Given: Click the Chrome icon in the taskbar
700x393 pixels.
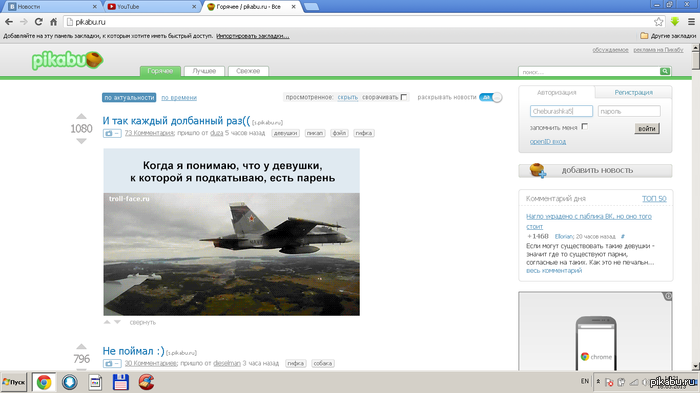Looking at the screenshot, I should tap(44, 382).
